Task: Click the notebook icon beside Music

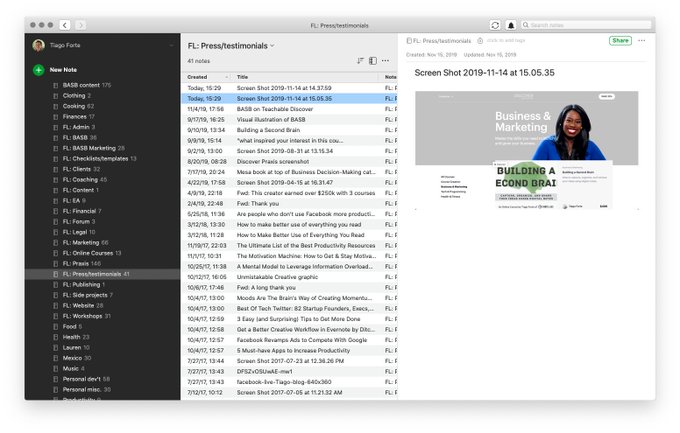Action: coord(56,369)
